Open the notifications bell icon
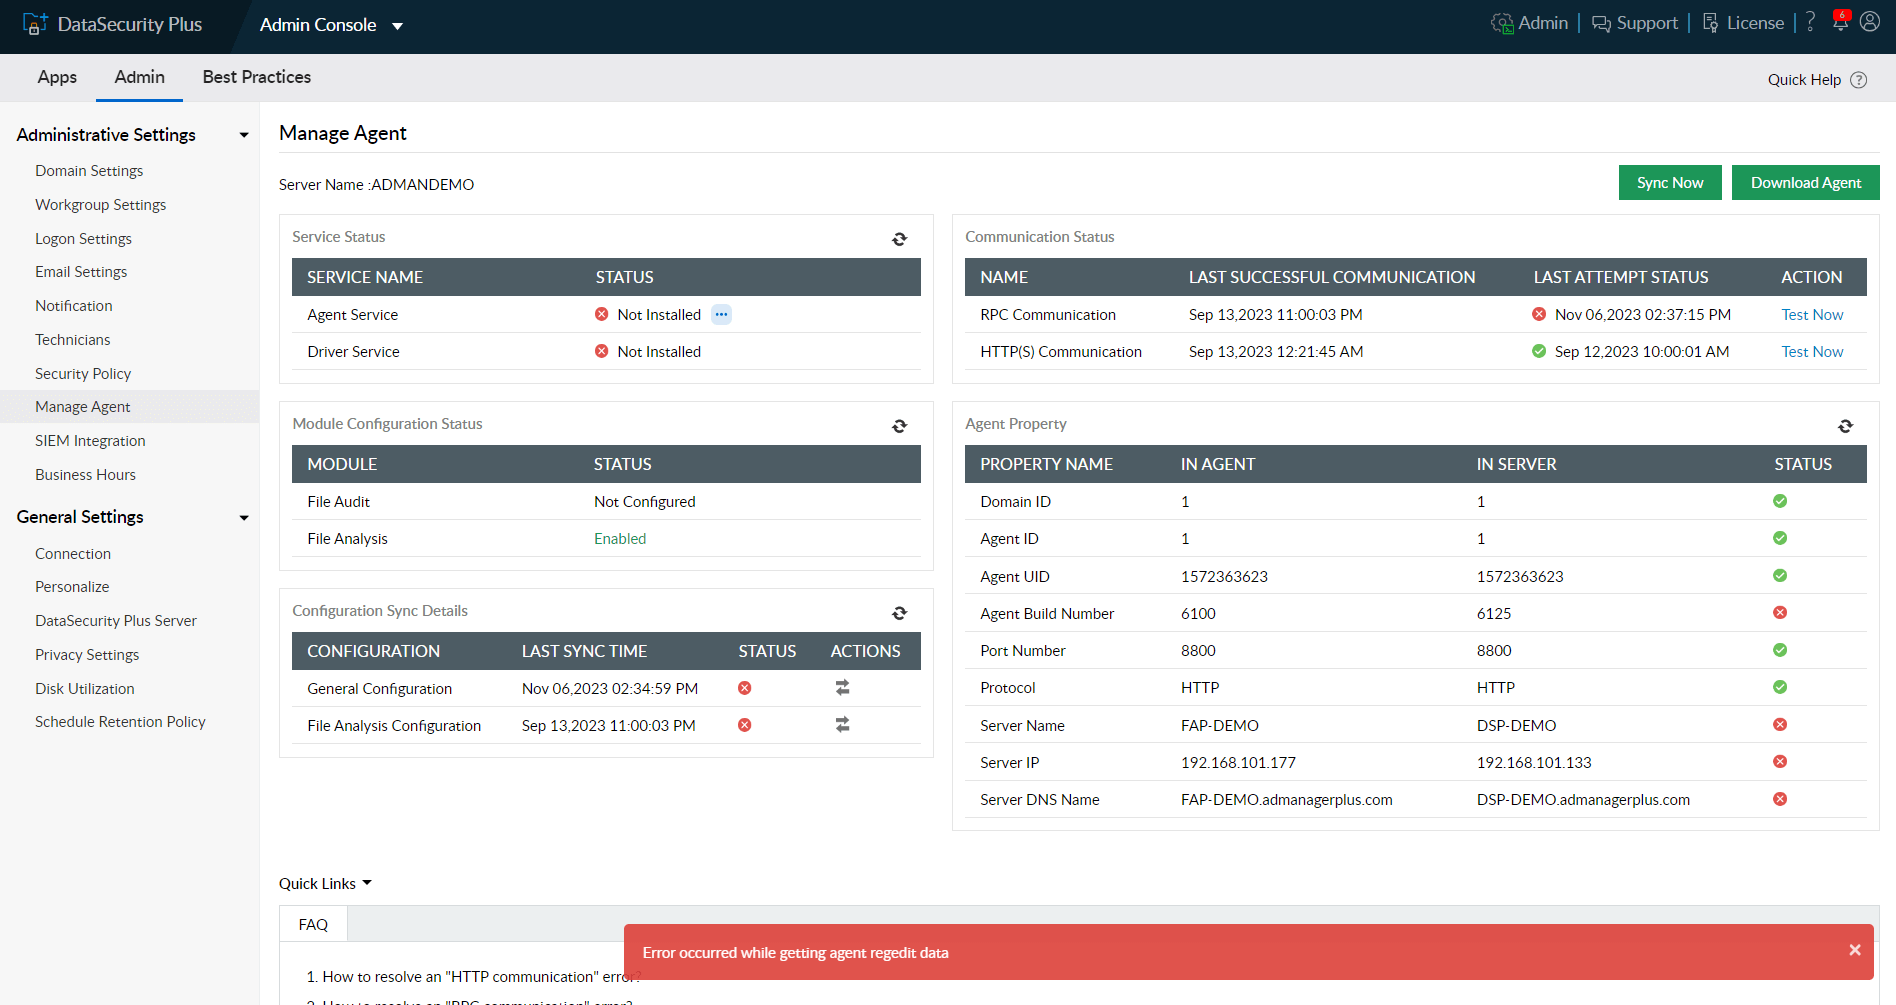This screenshot has height=1005, width=1896. click(x=1840, y=22)
